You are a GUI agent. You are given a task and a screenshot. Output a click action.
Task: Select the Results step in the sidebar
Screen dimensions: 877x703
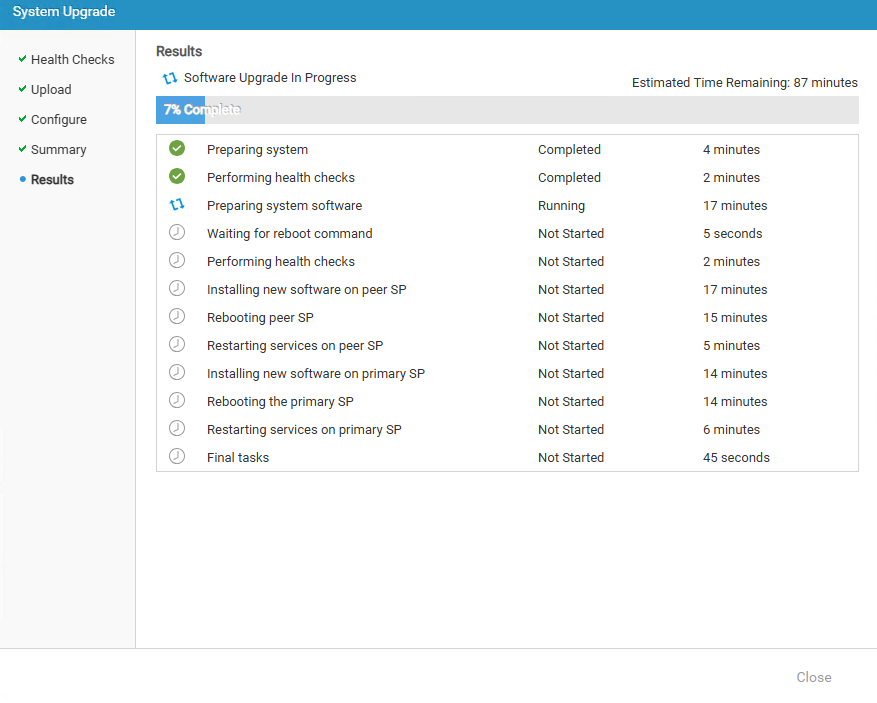point(52,180)
